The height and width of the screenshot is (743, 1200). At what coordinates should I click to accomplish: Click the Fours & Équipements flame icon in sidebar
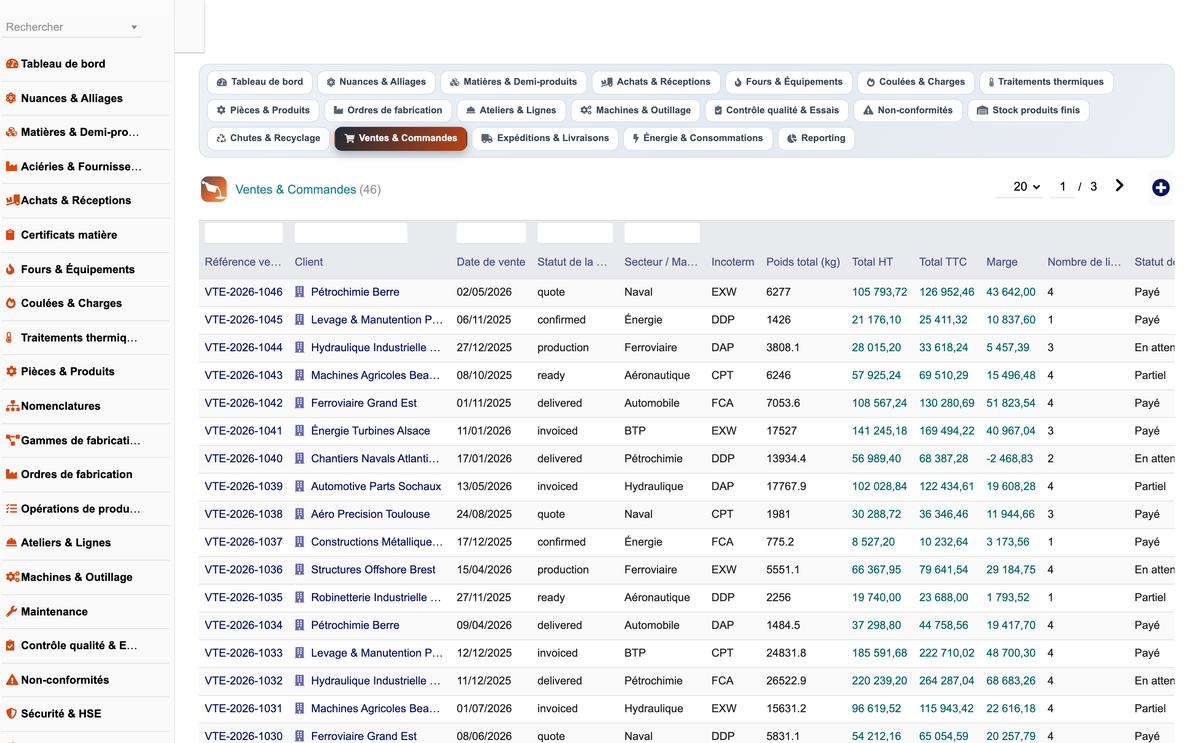(x=12, y=269)
